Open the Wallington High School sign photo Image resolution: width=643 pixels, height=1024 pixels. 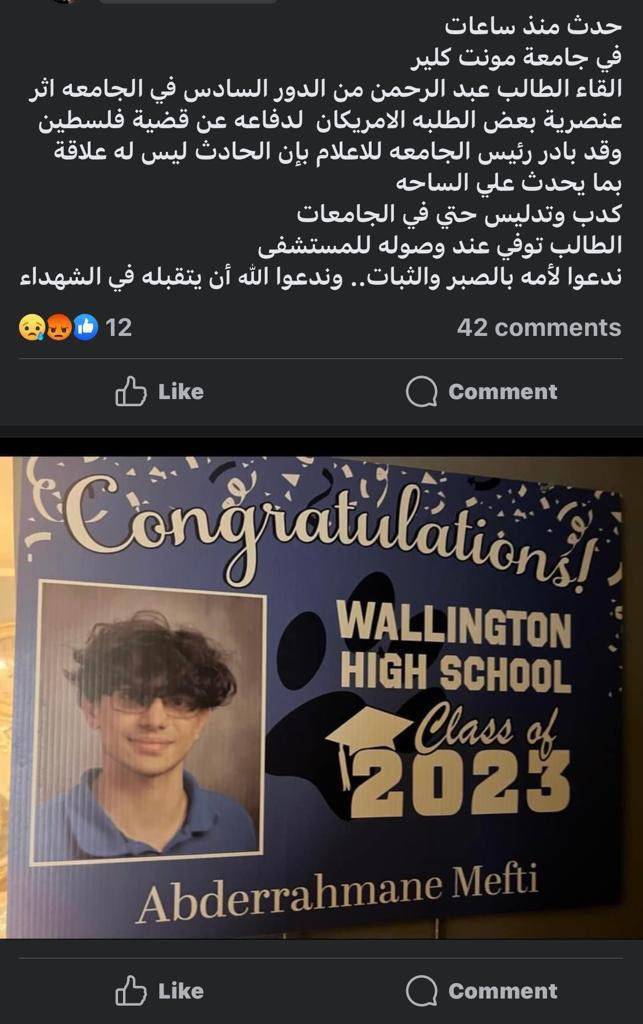click(x=321, y=697)
